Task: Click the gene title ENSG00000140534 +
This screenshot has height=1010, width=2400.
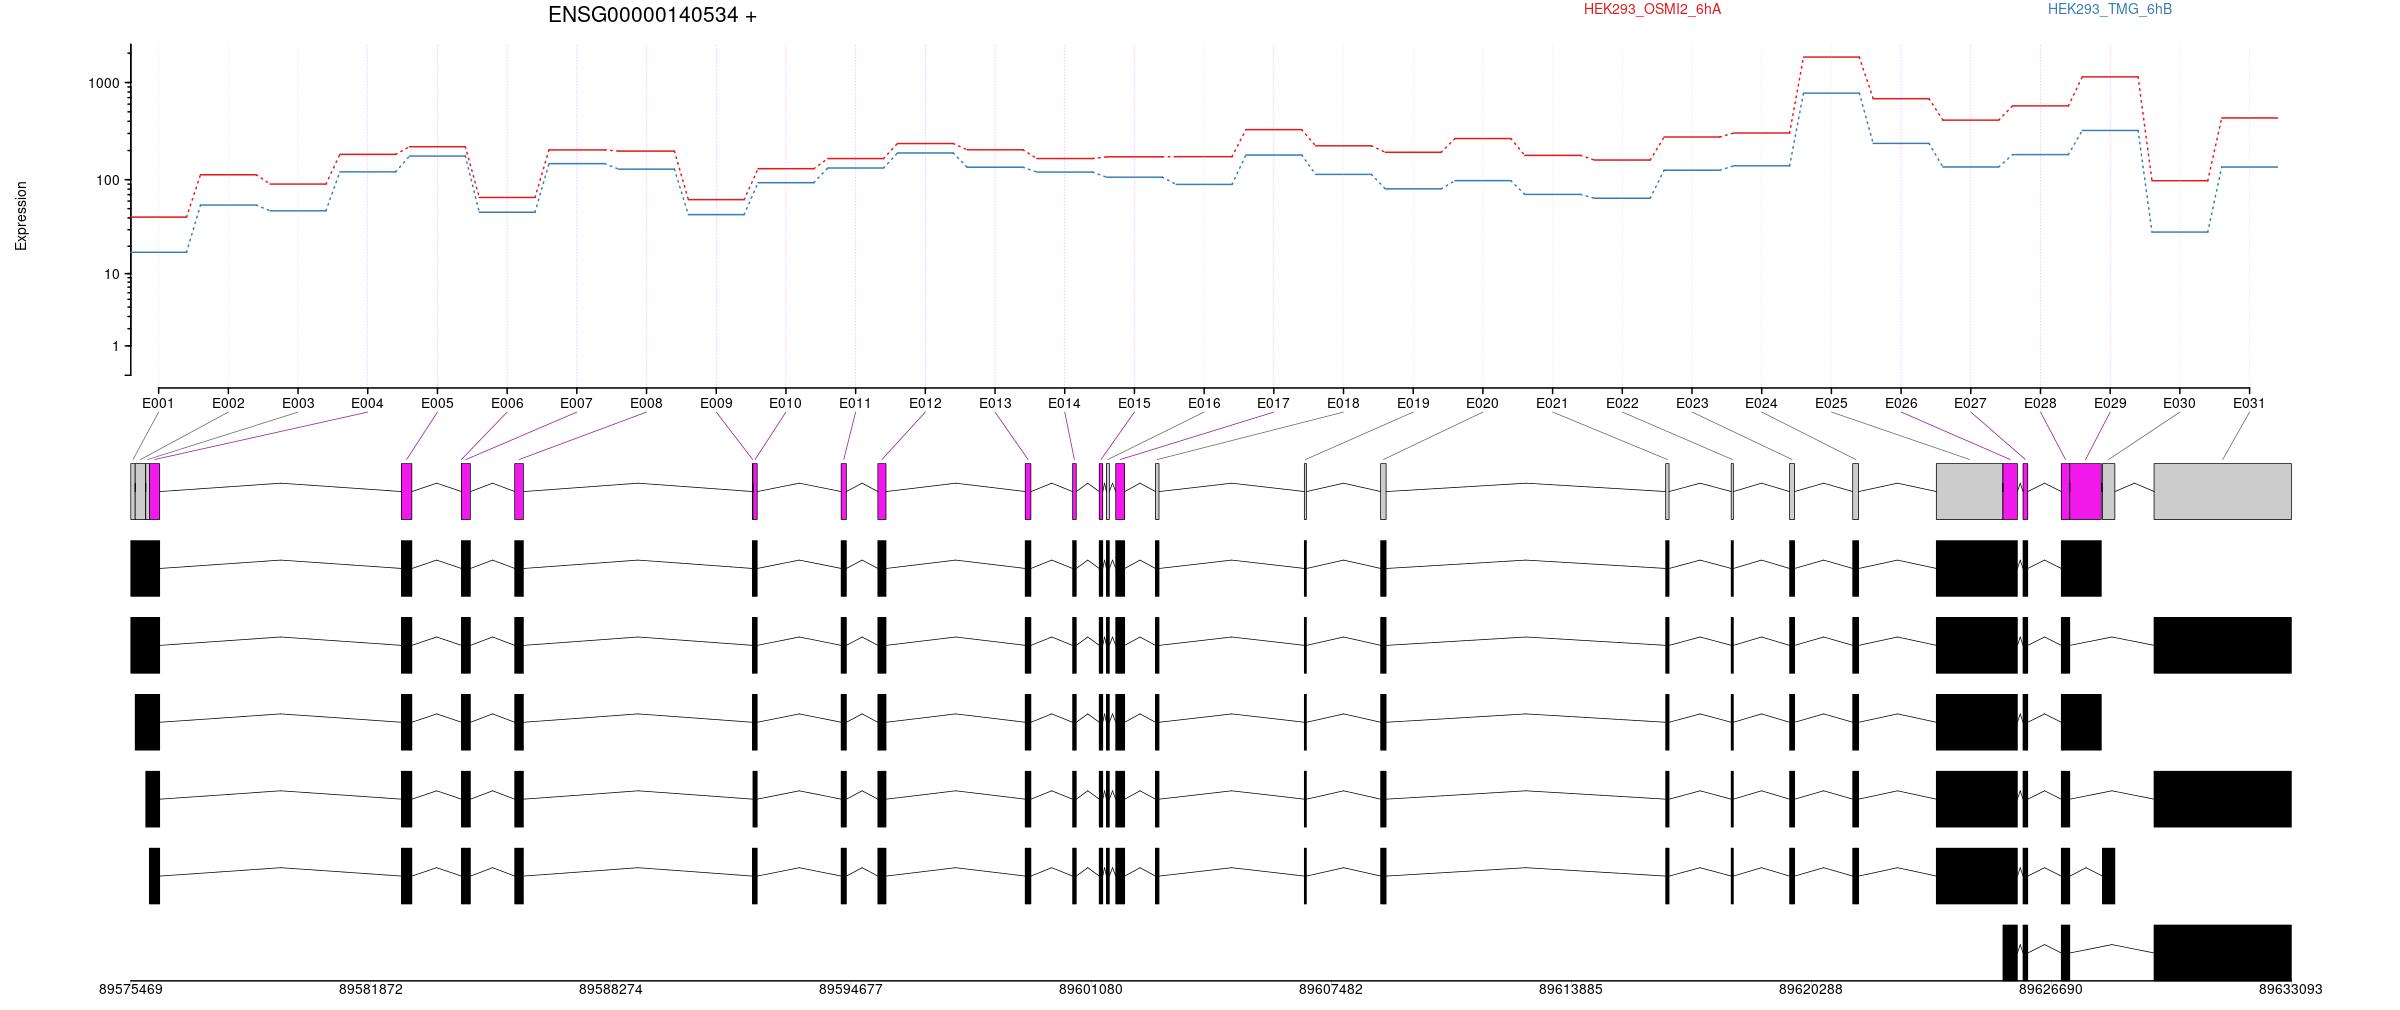Action: pyautogui.click(x=652, y=15)
